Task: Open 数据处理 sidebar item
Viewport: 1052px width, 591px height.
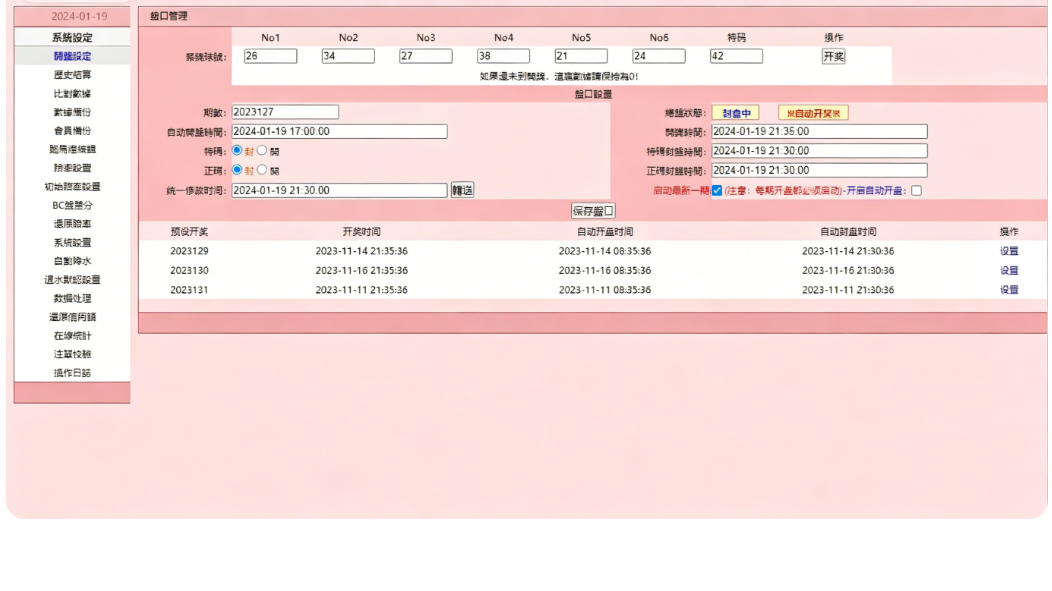Action: pyautogui.click(x=72, y=299)
